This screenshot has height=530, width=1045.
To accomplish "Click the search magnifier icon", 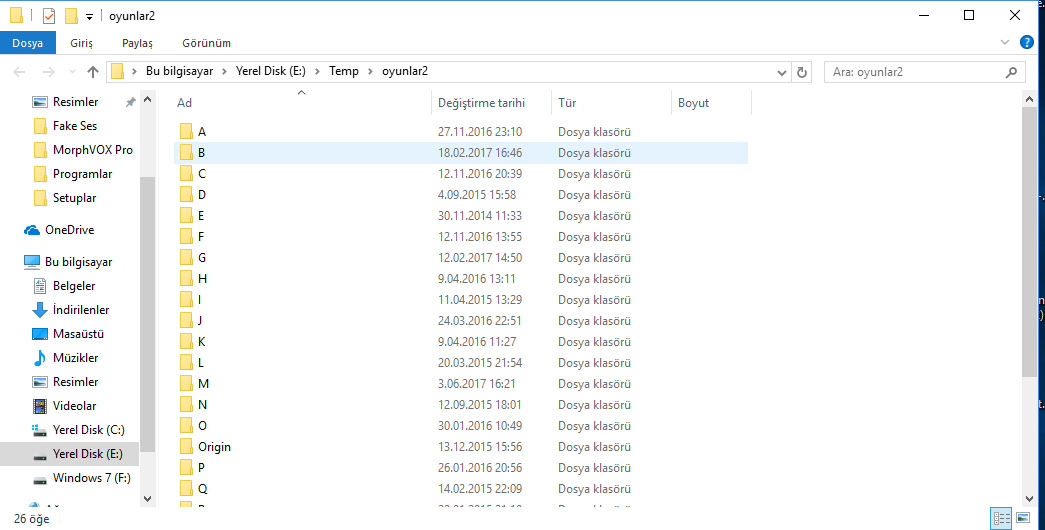I will pyautogui.click(x=1012, y=72).
